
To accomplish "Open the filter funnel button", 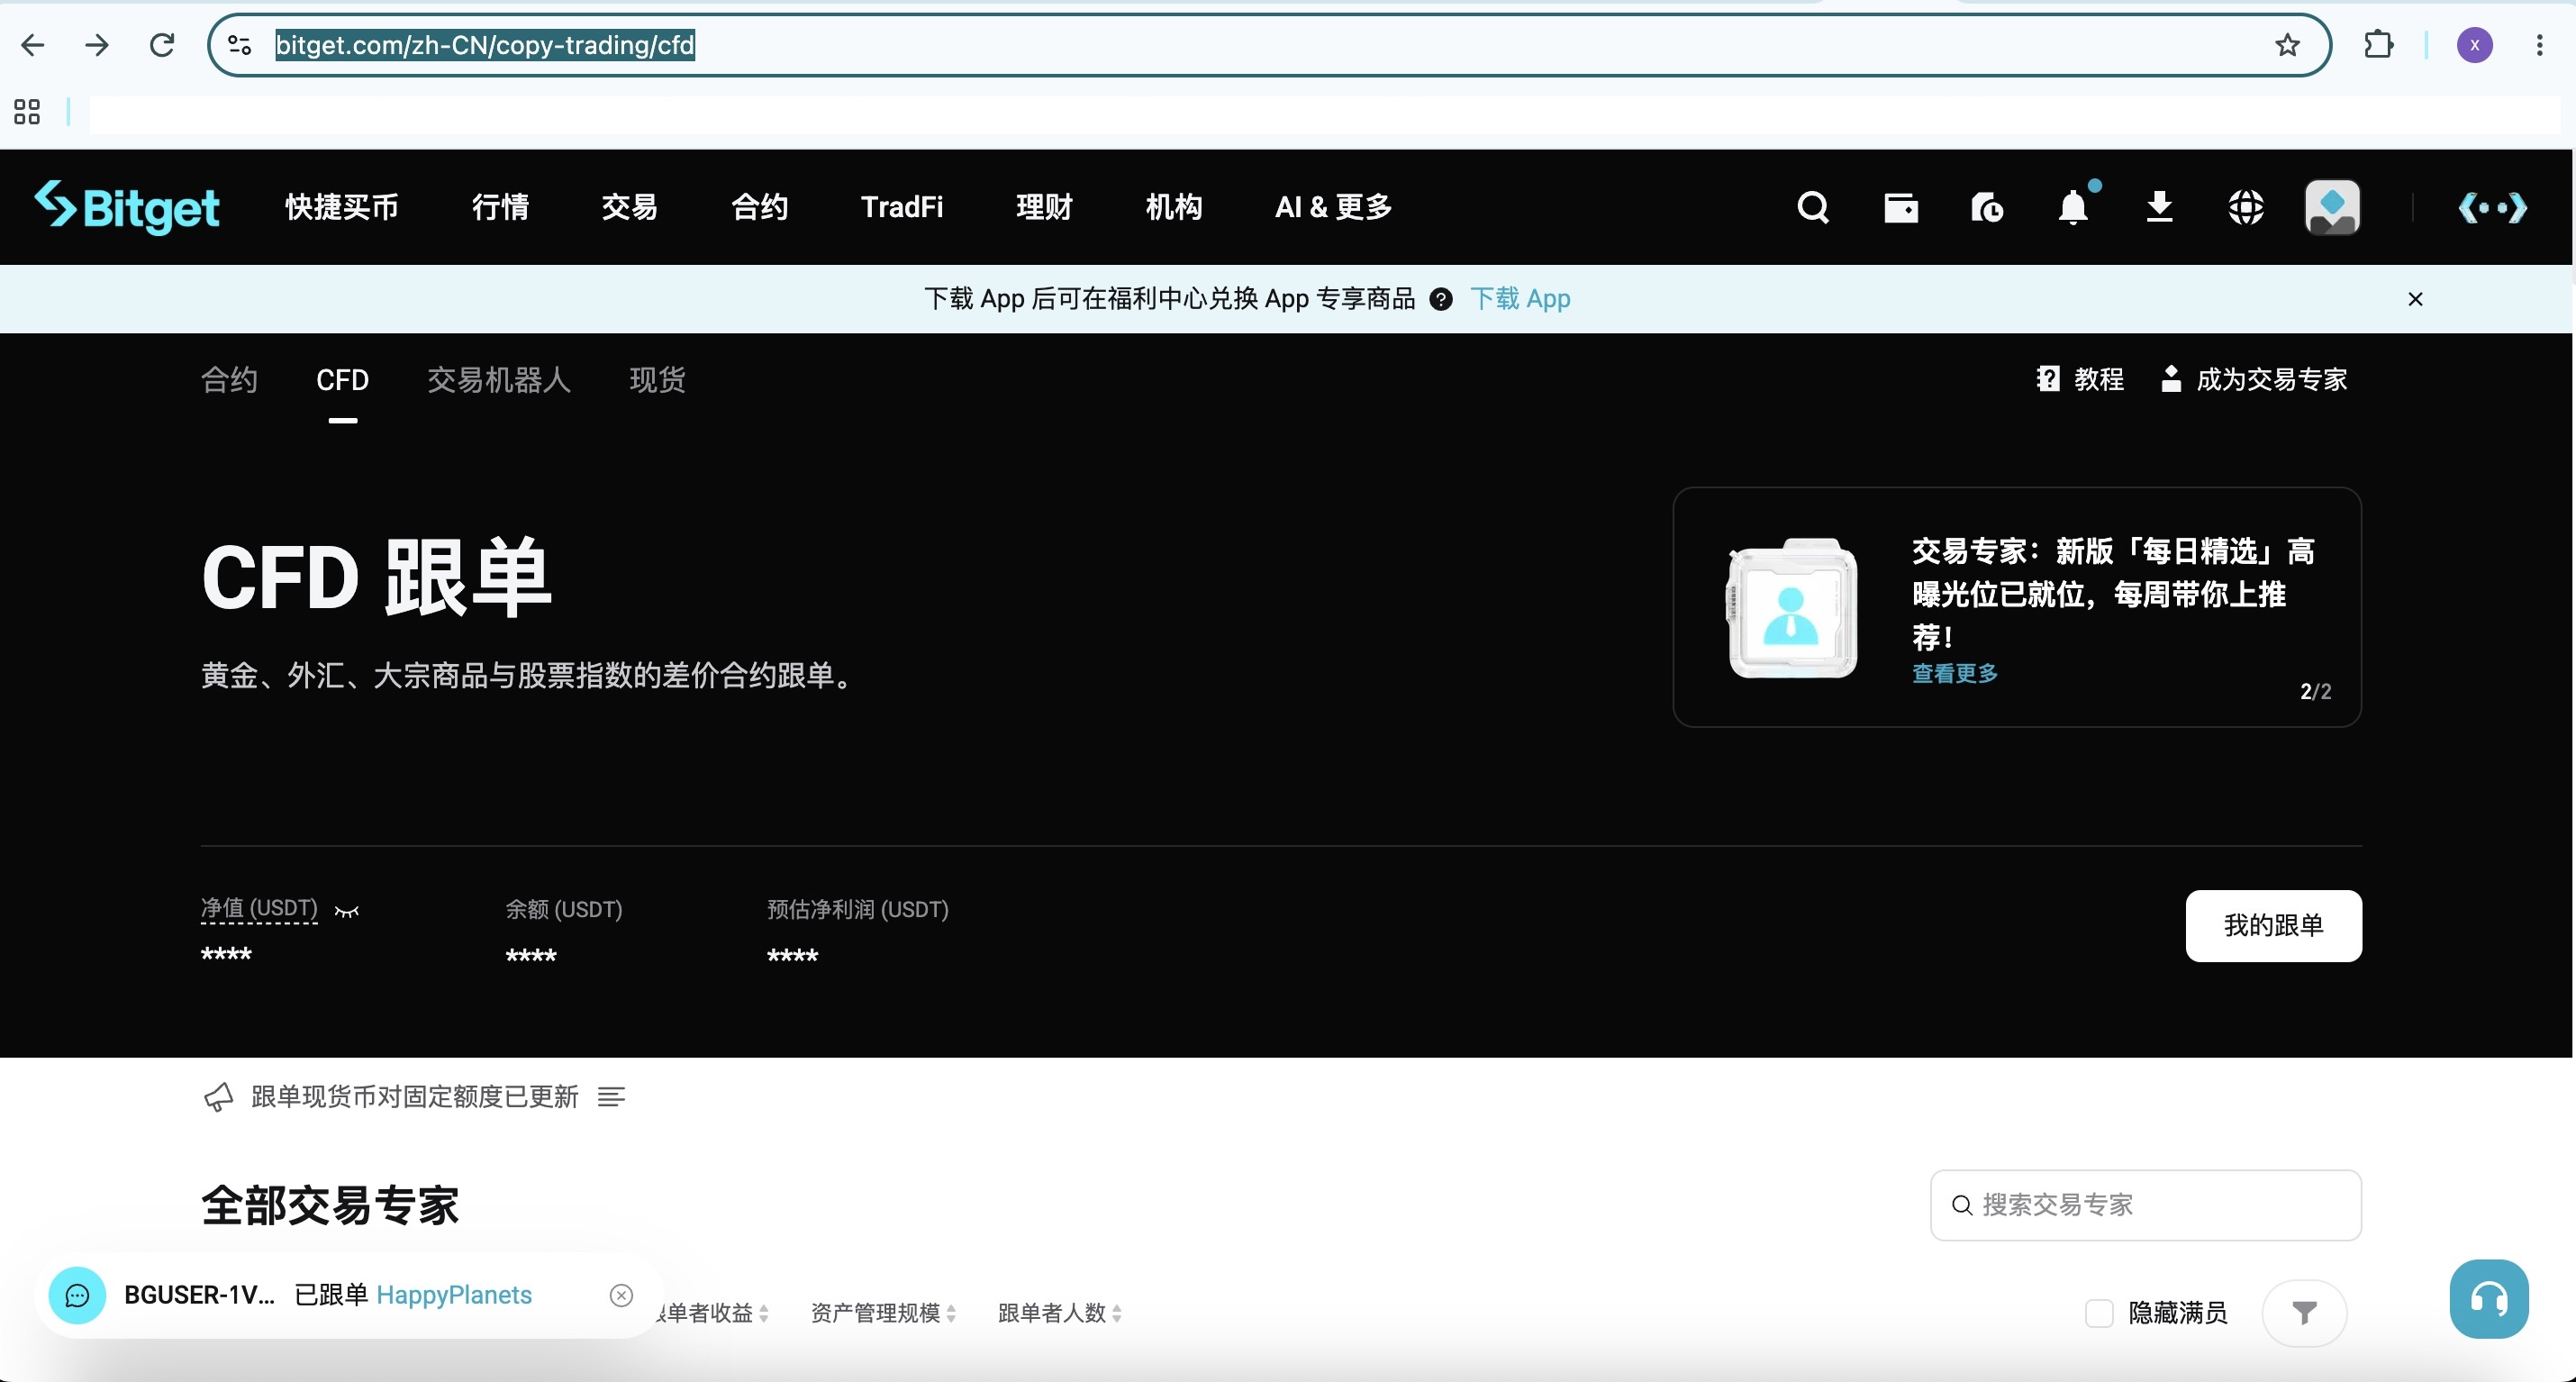I will coord(2304,1313).
